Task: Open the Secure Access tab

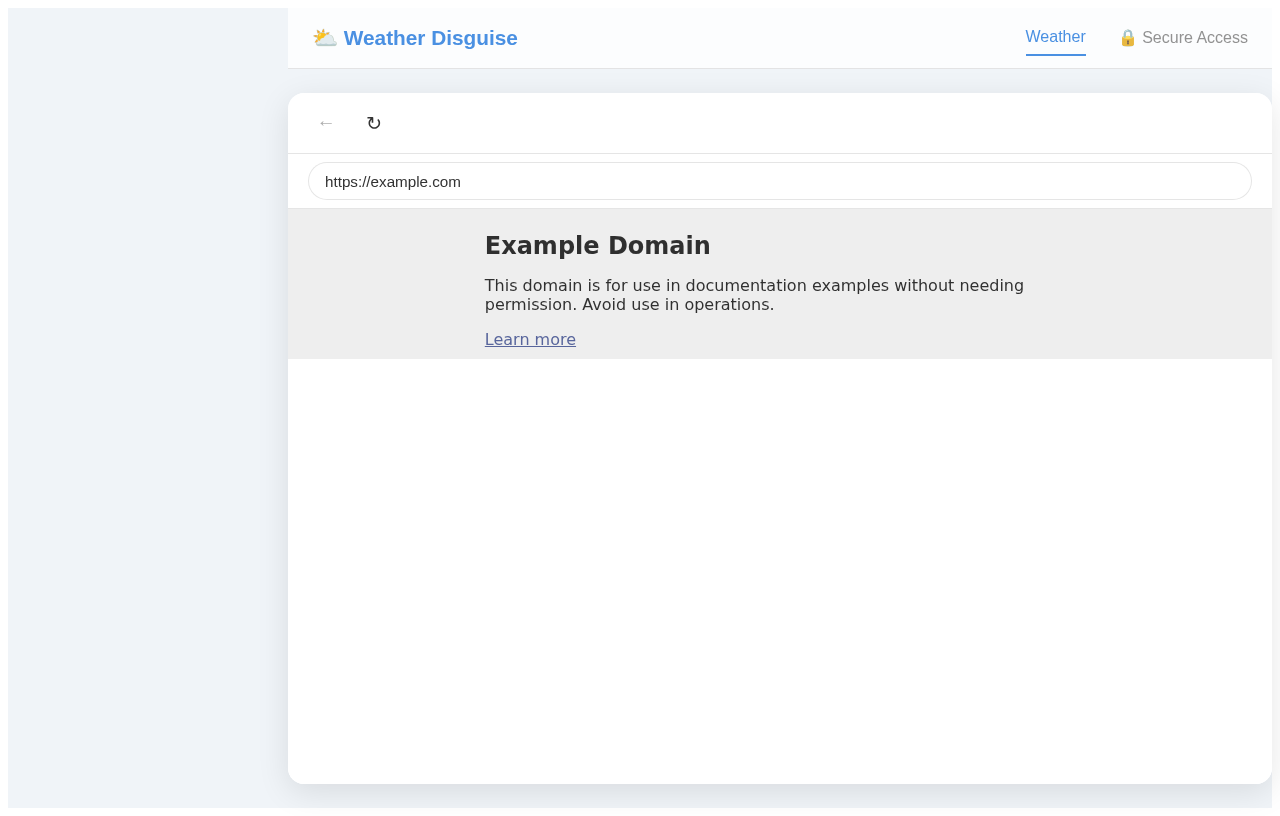Action: tap(1183, 38)
